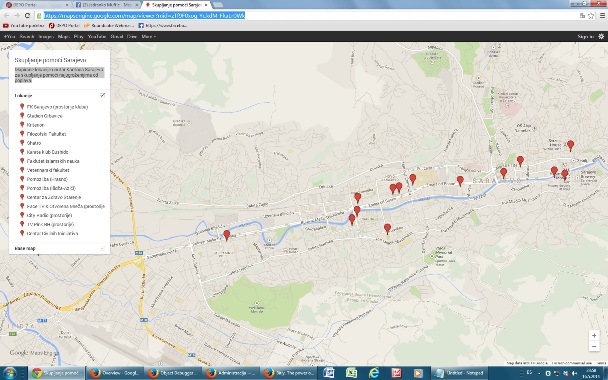Click the highlighted map description text
608x380 pixels.
point(59,75)
